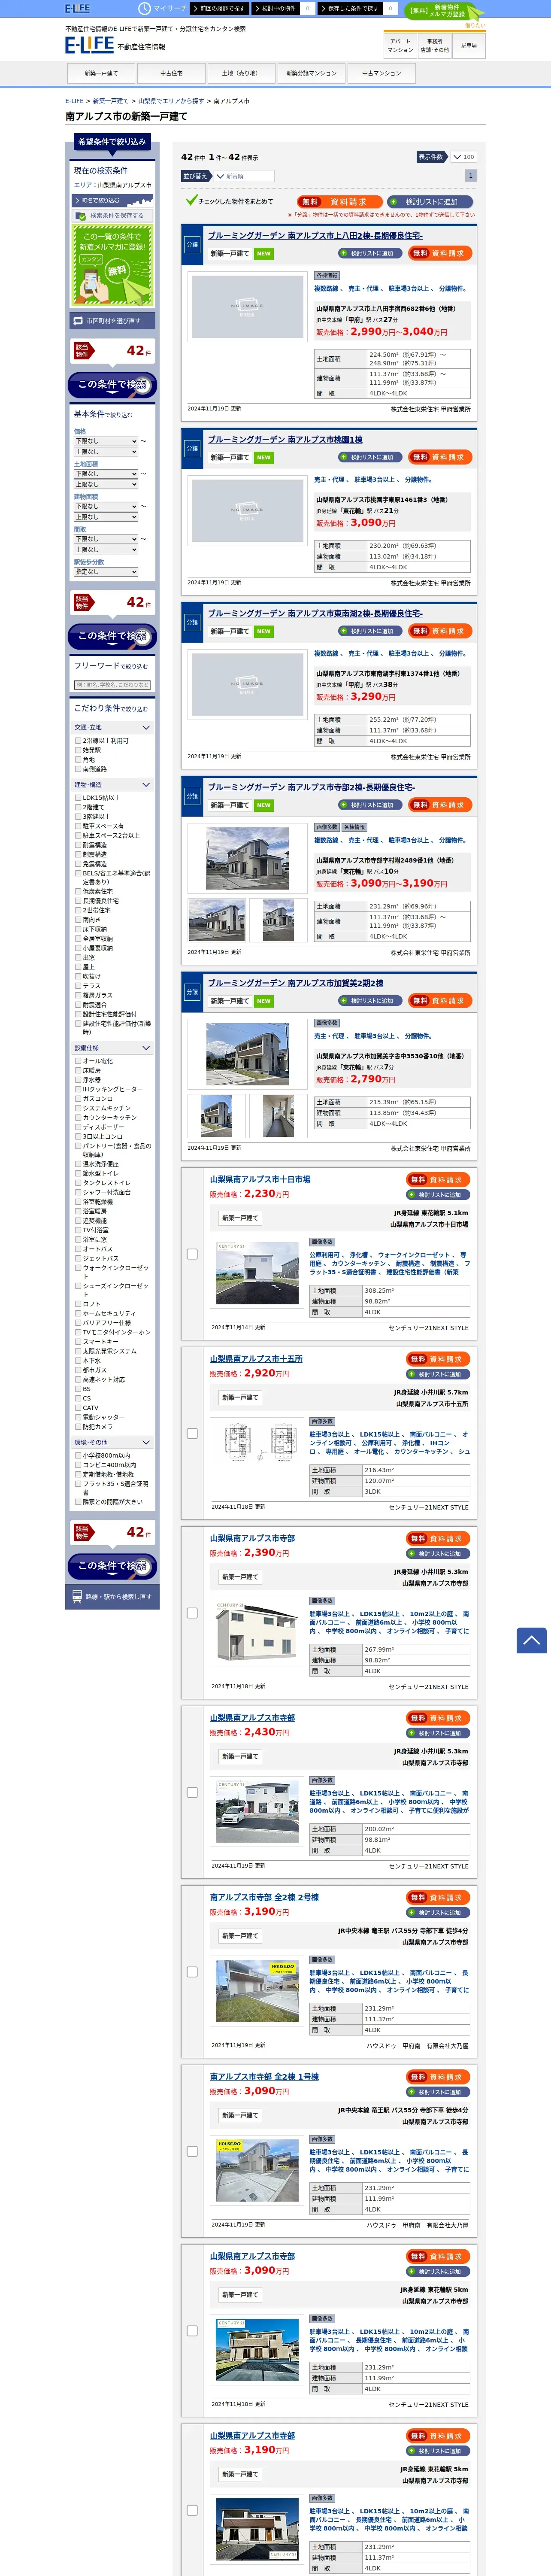This screenshot has width=551, height=2576.
Task: Open the 駐車場 header link
Action: point(469,45)
